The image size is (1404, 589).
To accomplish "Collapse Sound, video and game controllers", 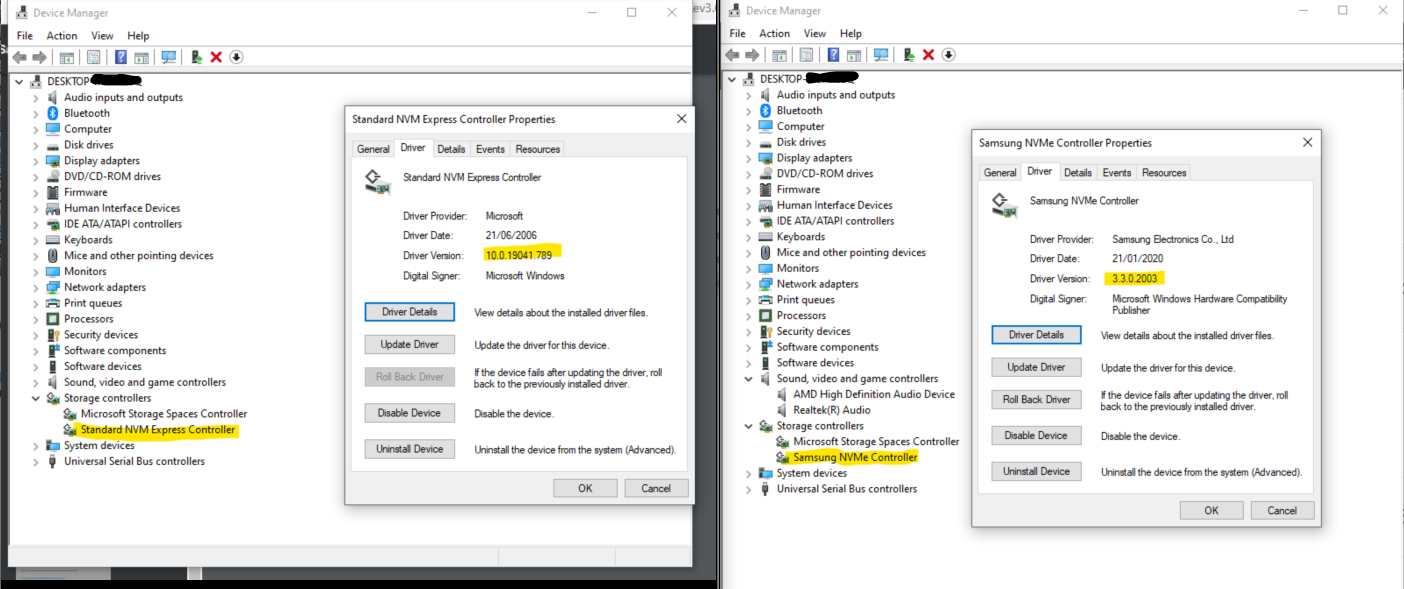I will click(749, 379).
